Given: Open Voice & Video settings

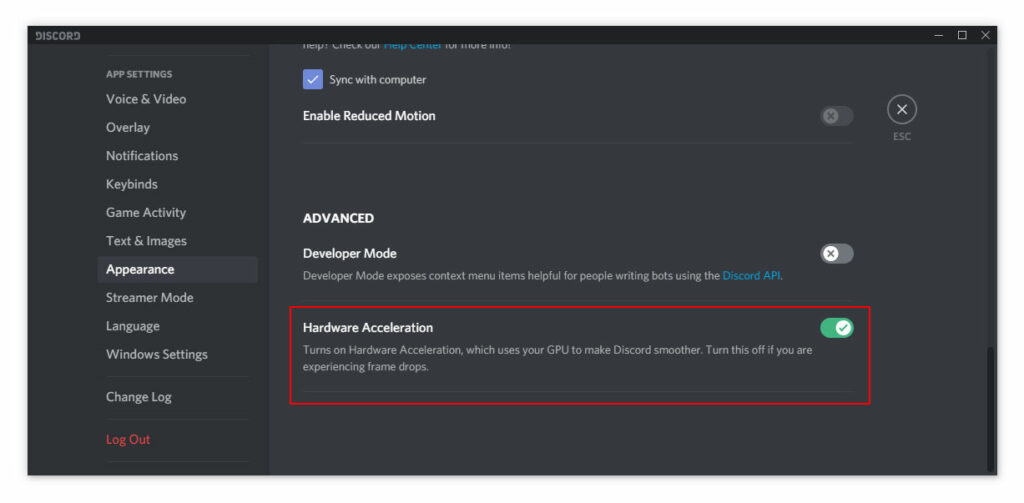Looking at the screenshot, I should click(x=177, y=99).
